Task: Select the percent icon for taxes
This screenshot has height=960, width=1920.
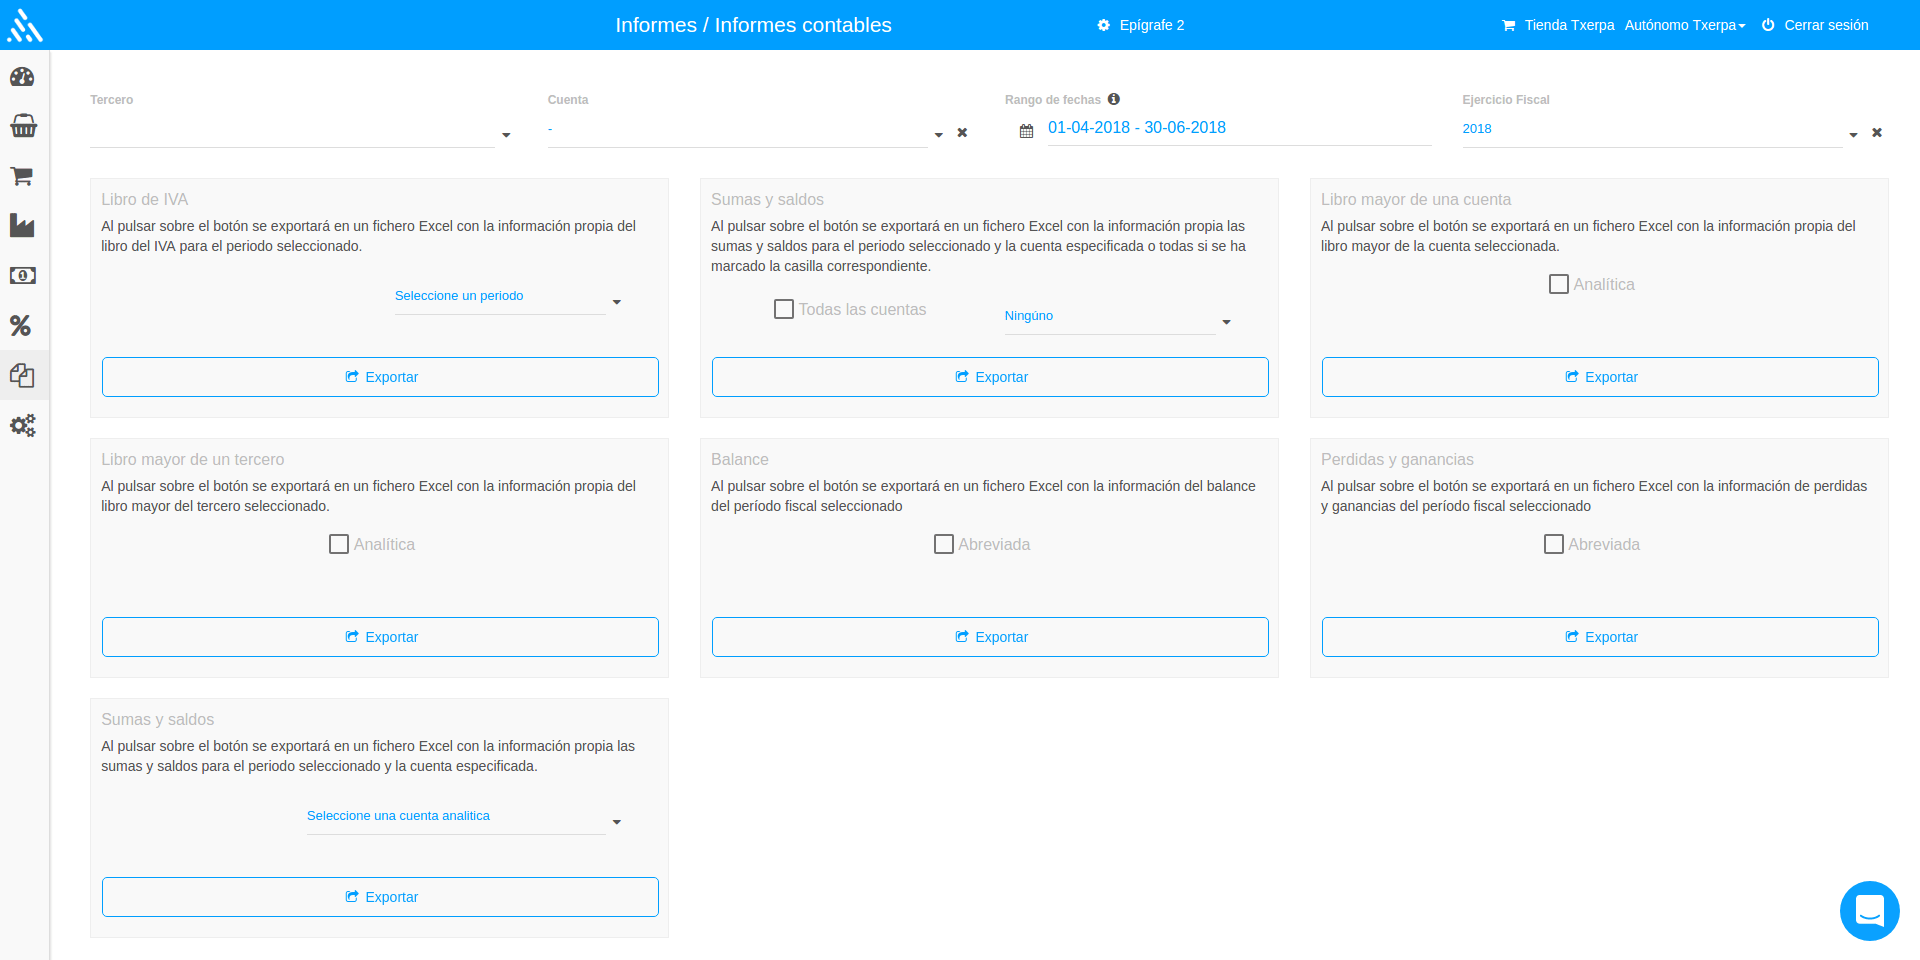Action: tap(22, 326)
